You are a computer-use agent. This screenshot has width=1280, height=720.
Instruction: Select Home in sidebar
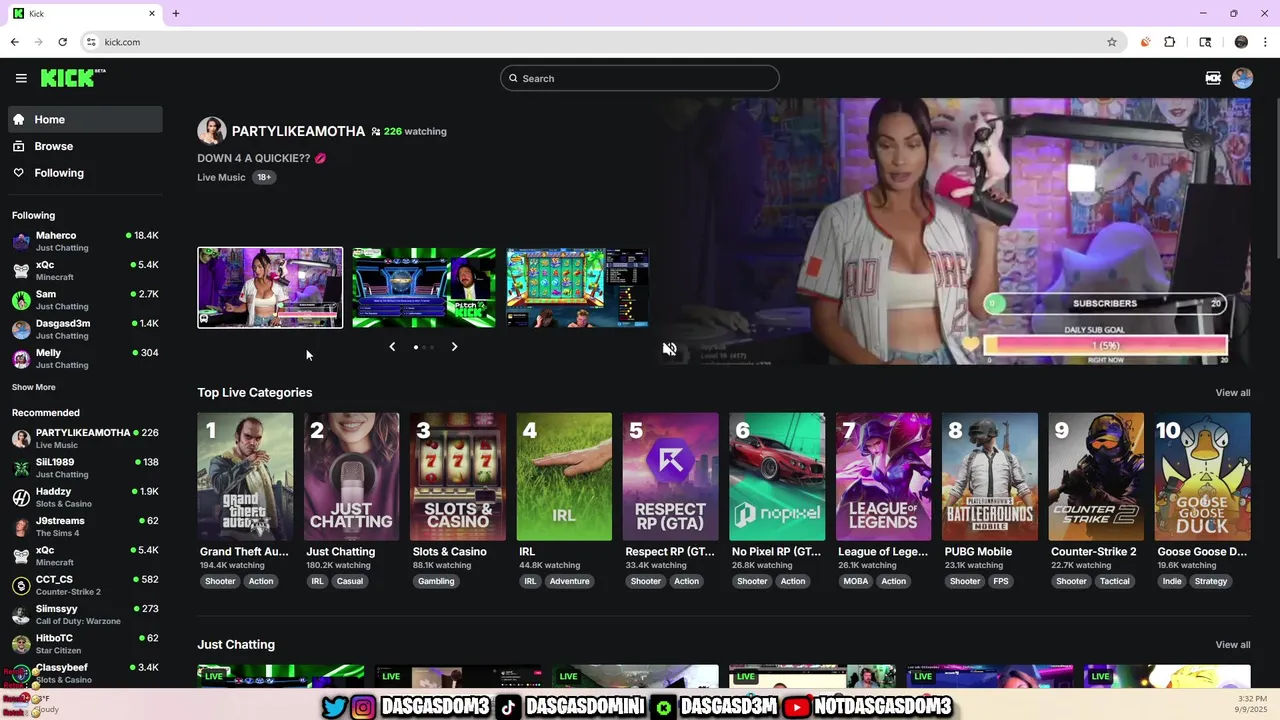85,119
